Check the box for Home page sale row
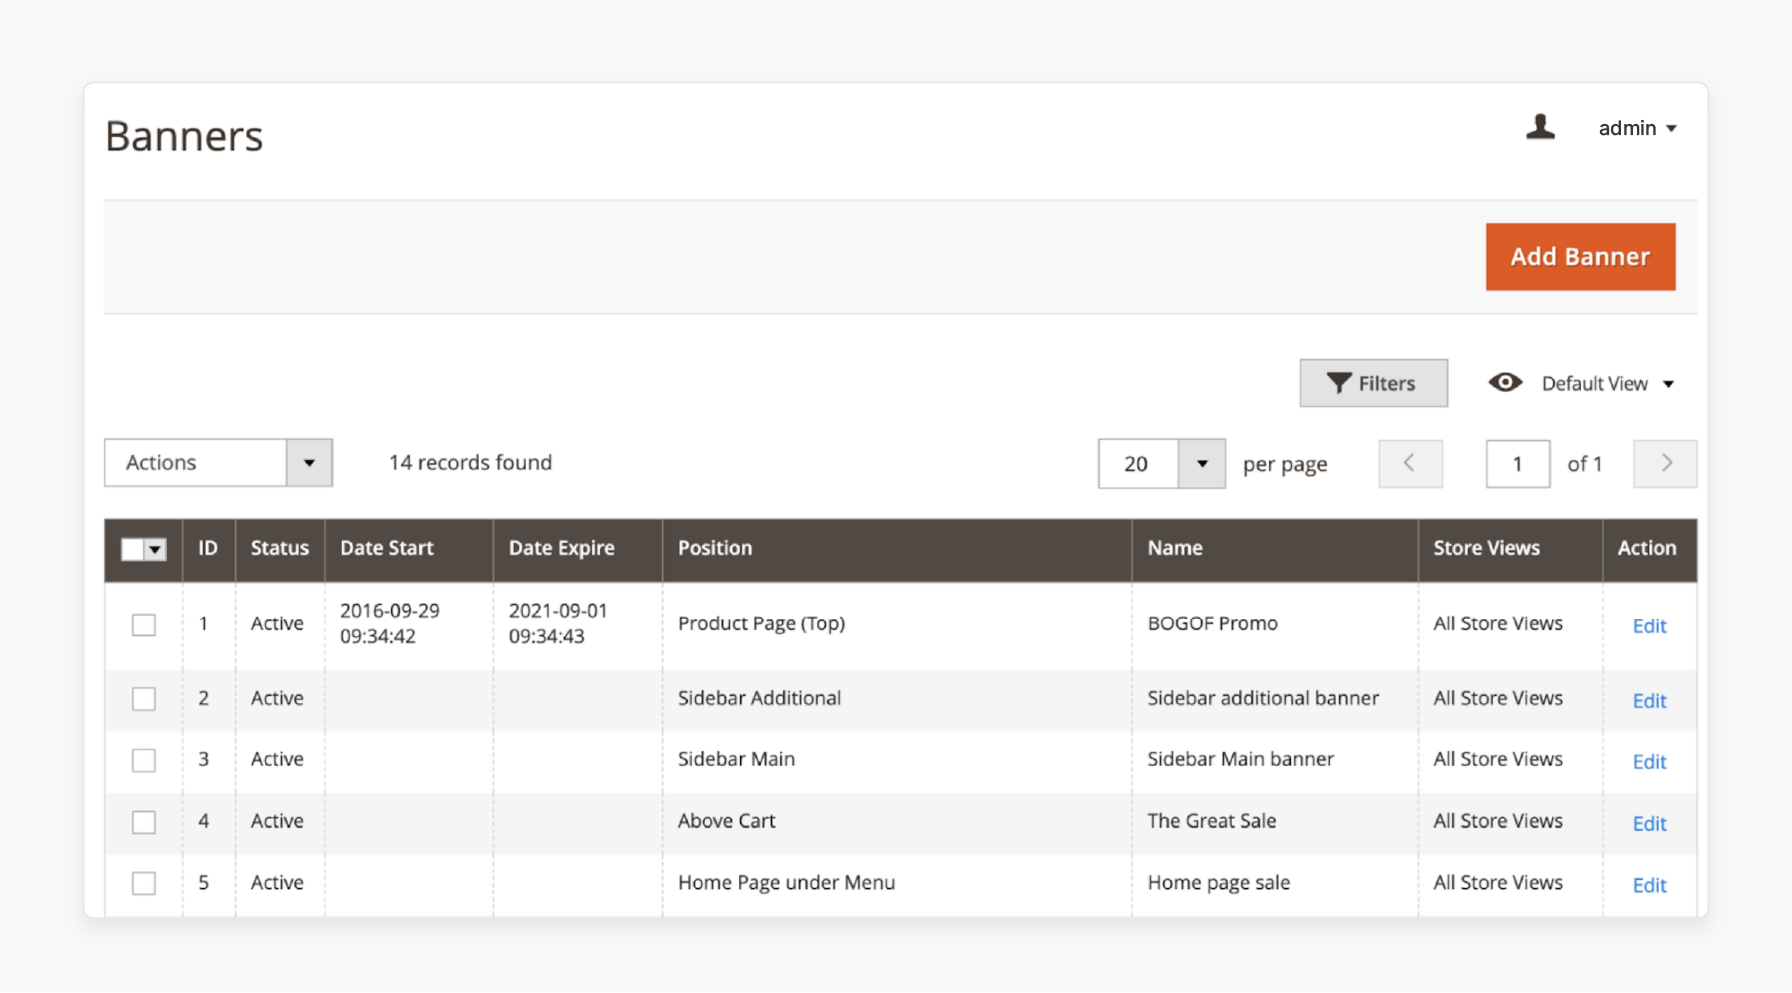The width and height of the screenshot is (1792, 993). pyautogui.click(x=144, y=884)
